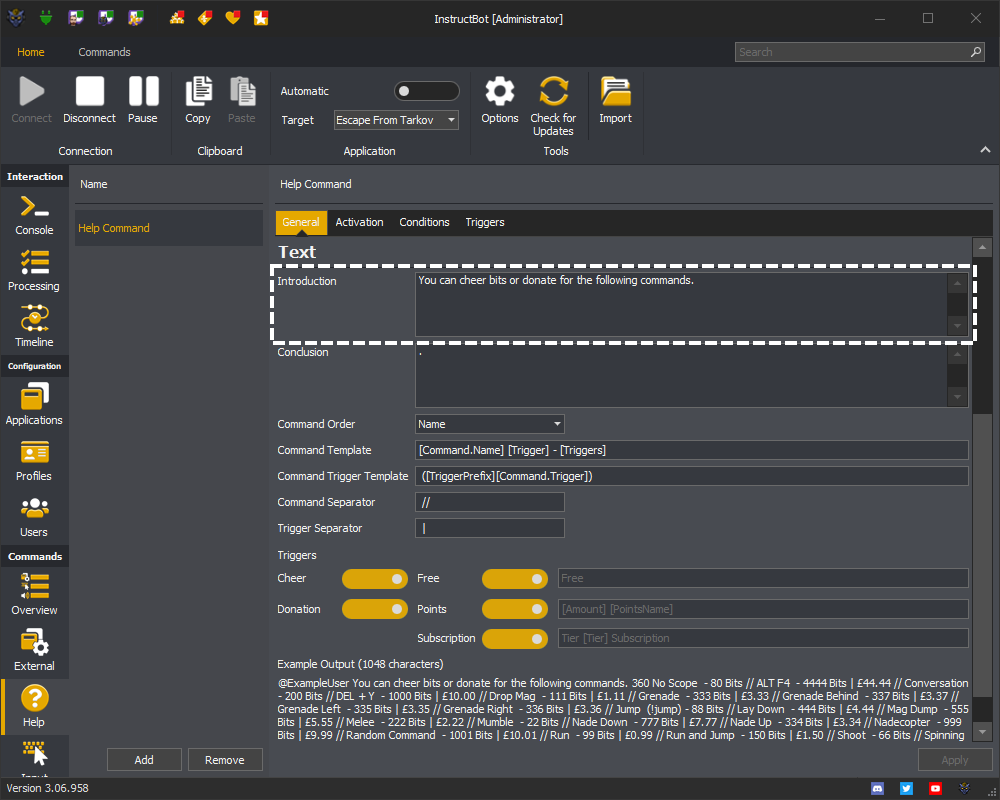Copy the command to clipboard
This screenshot has width=1000, height=800.
click(x=198, y=100)
